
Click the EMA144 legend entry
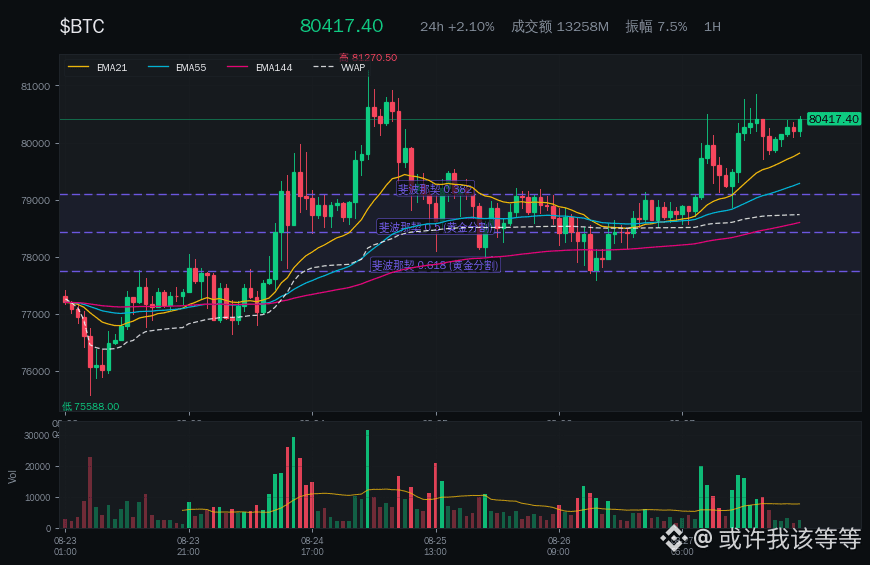[260, 68]
